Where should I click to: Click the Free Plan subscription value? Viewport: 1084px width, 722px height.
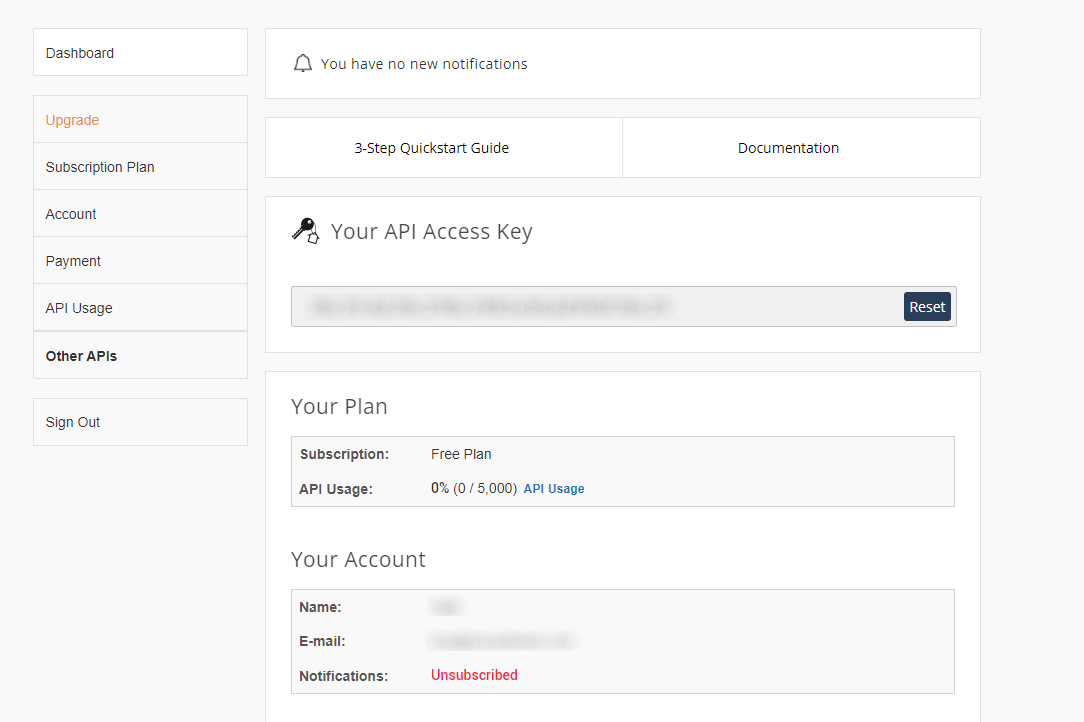click(461, 454)
